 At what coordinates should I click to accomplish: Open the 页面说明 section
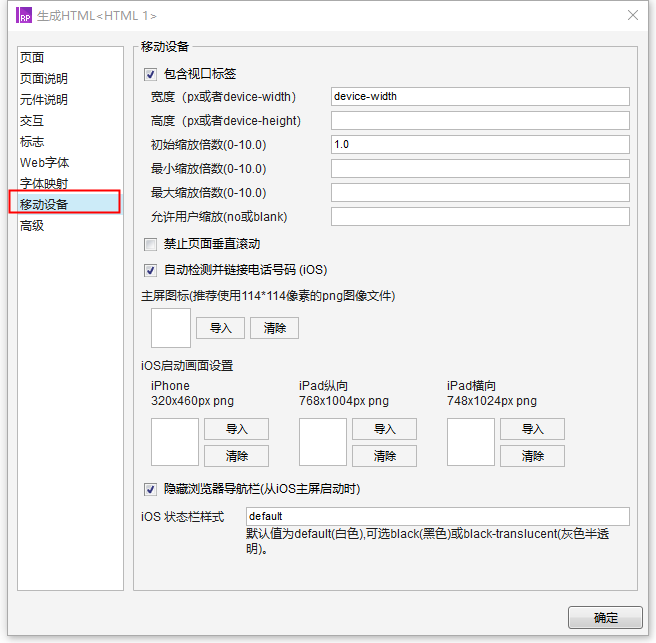pyautogui.click(x=44, y=79)
